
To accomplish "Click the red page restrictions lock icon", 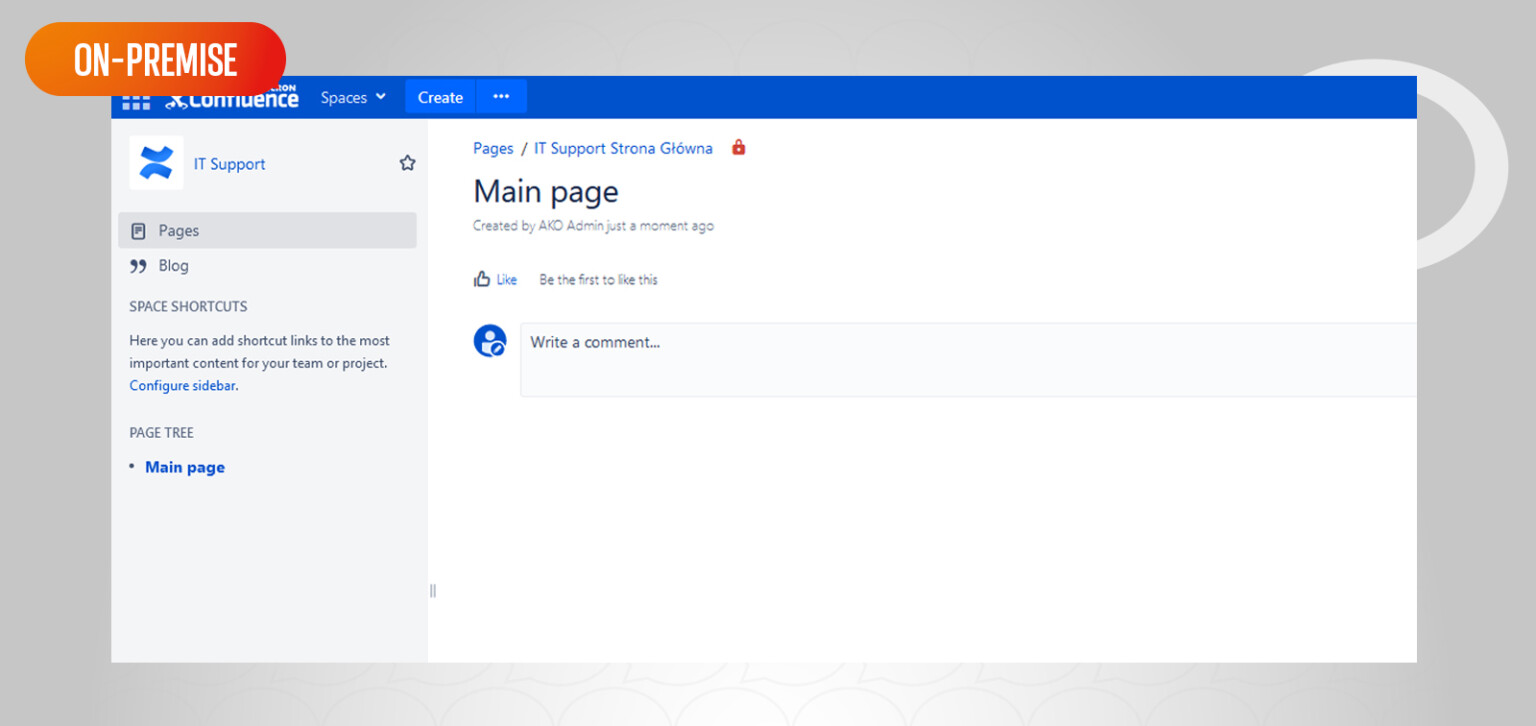I will point(739,148).
